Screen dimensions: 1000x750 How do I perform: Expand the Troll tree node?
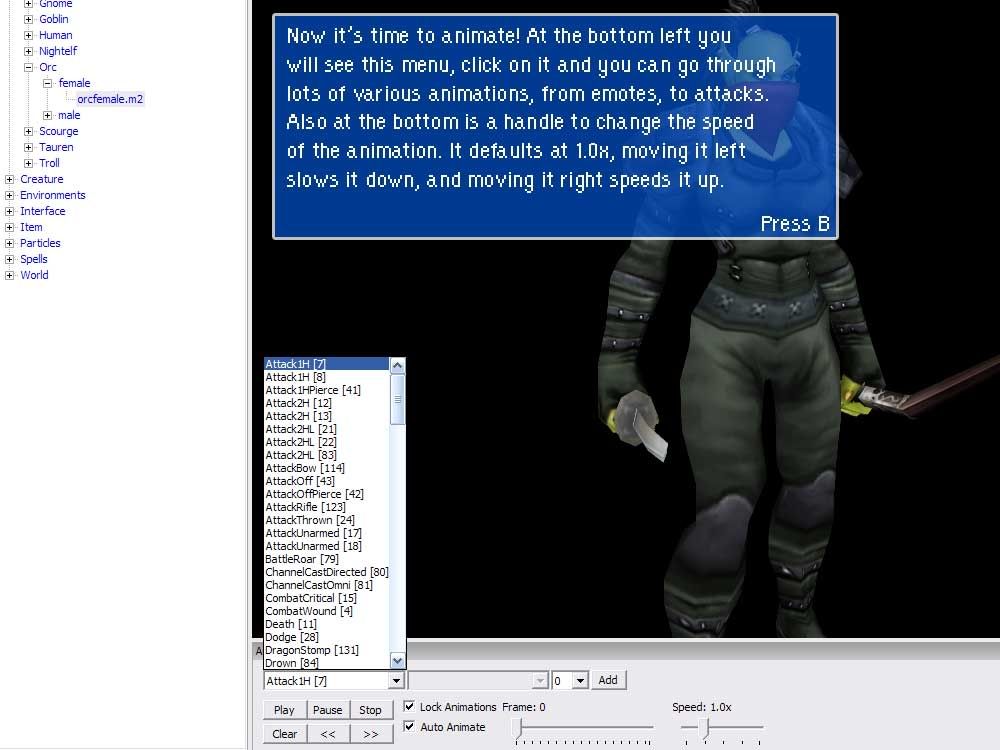point(28,163)
